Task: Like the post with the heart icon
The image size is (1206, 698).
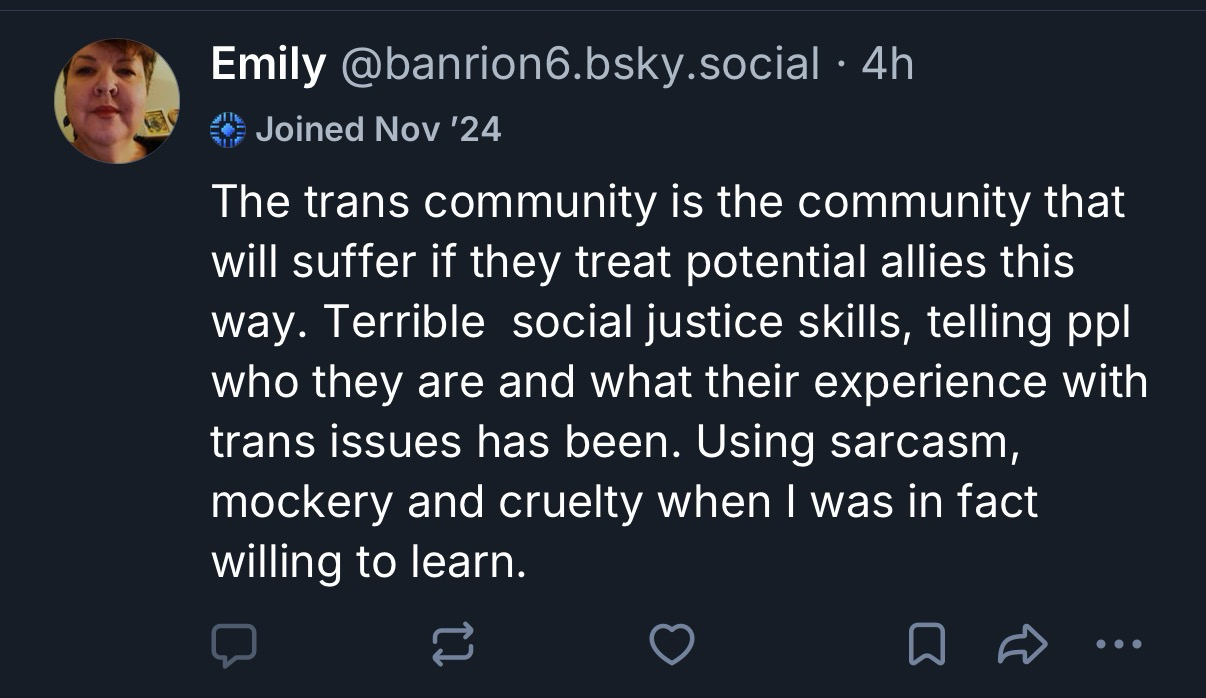Action: click(x=671, y=646)
